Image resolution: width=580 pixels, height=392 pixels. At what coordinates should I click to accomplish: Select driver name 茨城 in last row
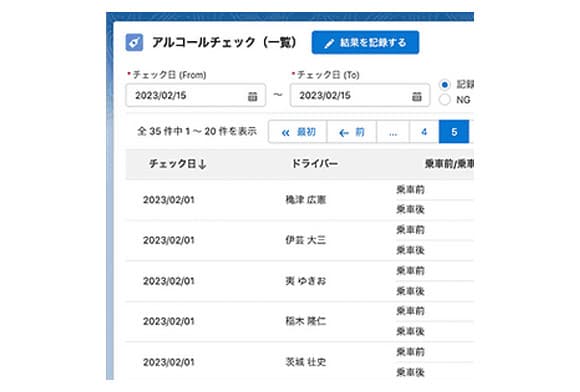[306, 362]
